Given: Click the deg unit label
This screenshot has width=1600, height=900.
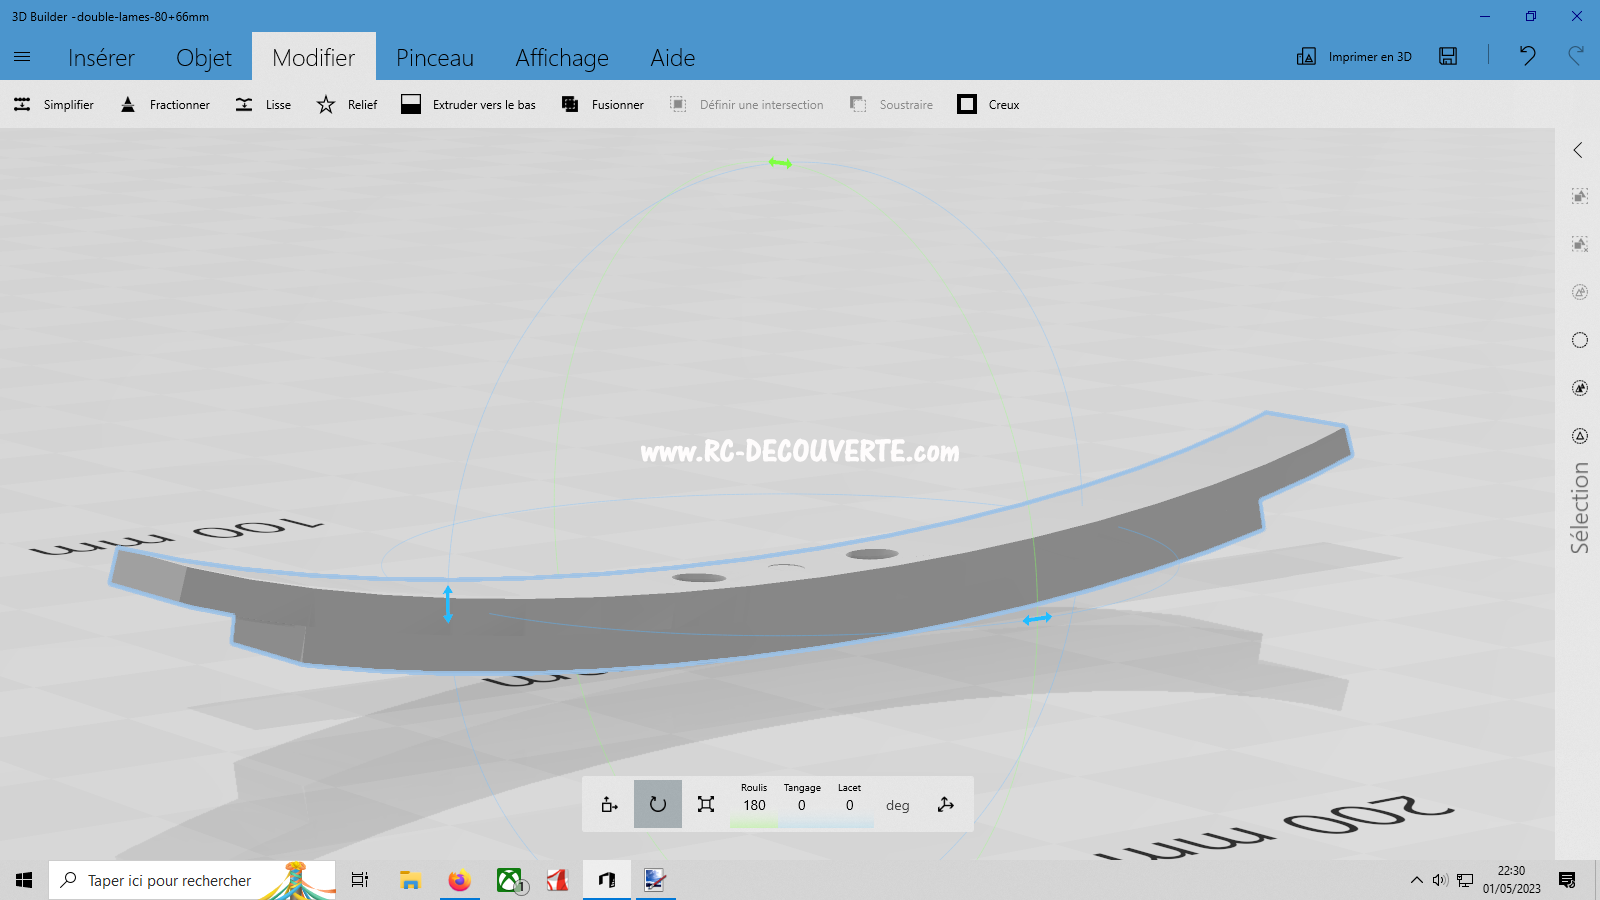Looking at the screenshot, I should point(898,806).
